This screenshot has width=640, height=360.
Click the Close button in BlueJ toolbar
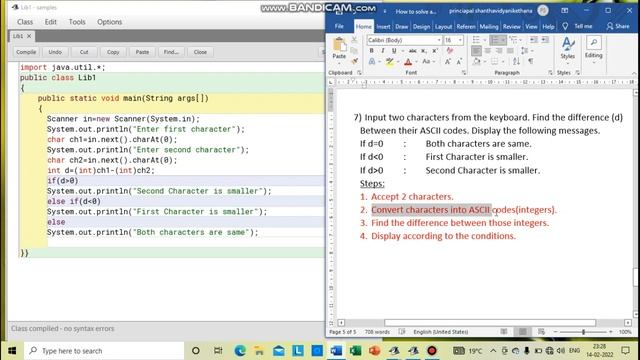[200, 52]
